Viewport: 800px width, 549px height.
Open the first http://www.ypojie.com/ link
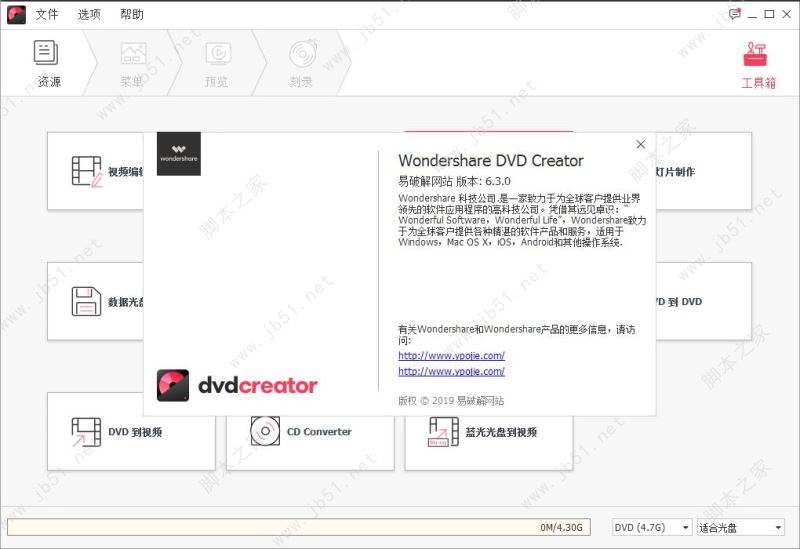(x=452, y=356)
